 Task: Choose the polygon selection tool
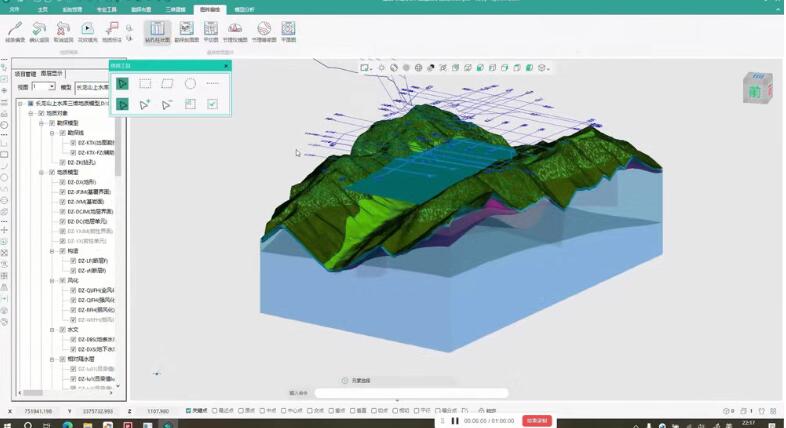point(168,84)
